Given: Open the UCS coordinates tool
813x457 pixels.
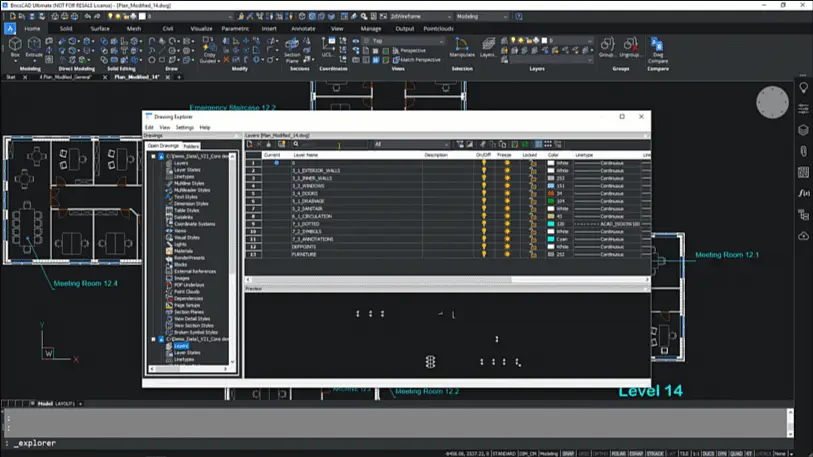Looking at the screenshot, I should coord(327,47).
